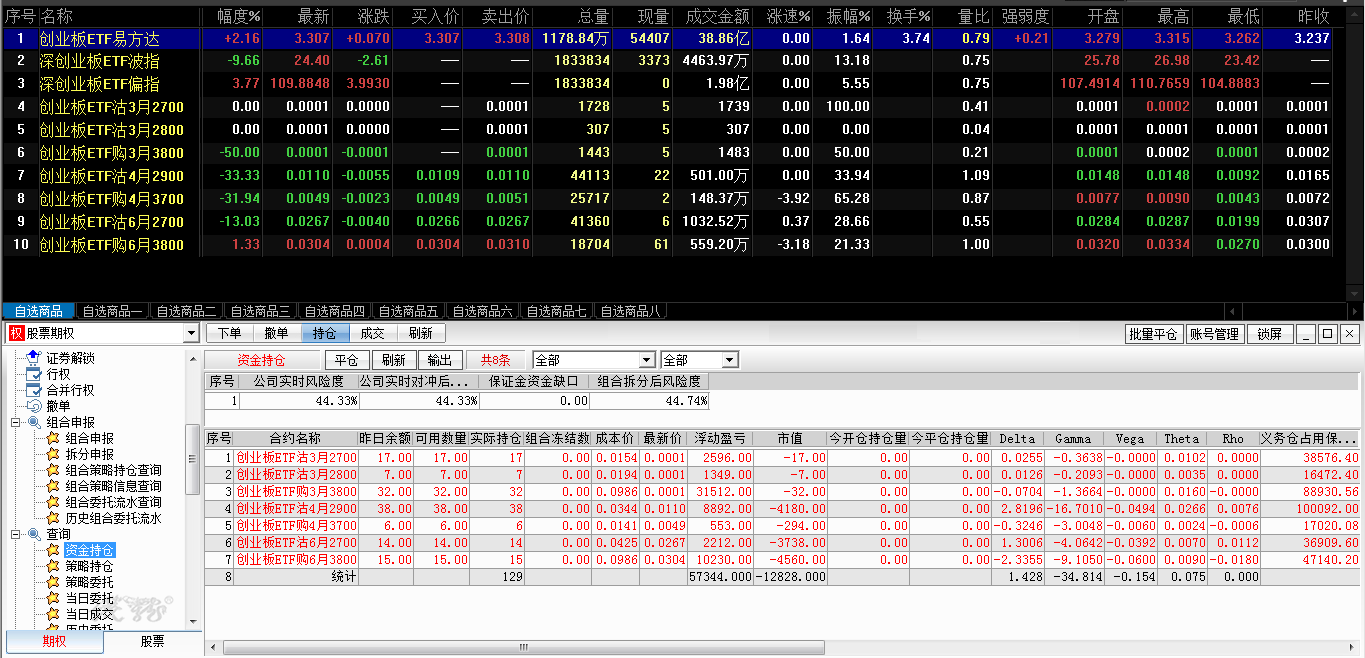This screenshot has width=1365, height=658.
Task: Click the Delta column header
Action: [1018, 438]
